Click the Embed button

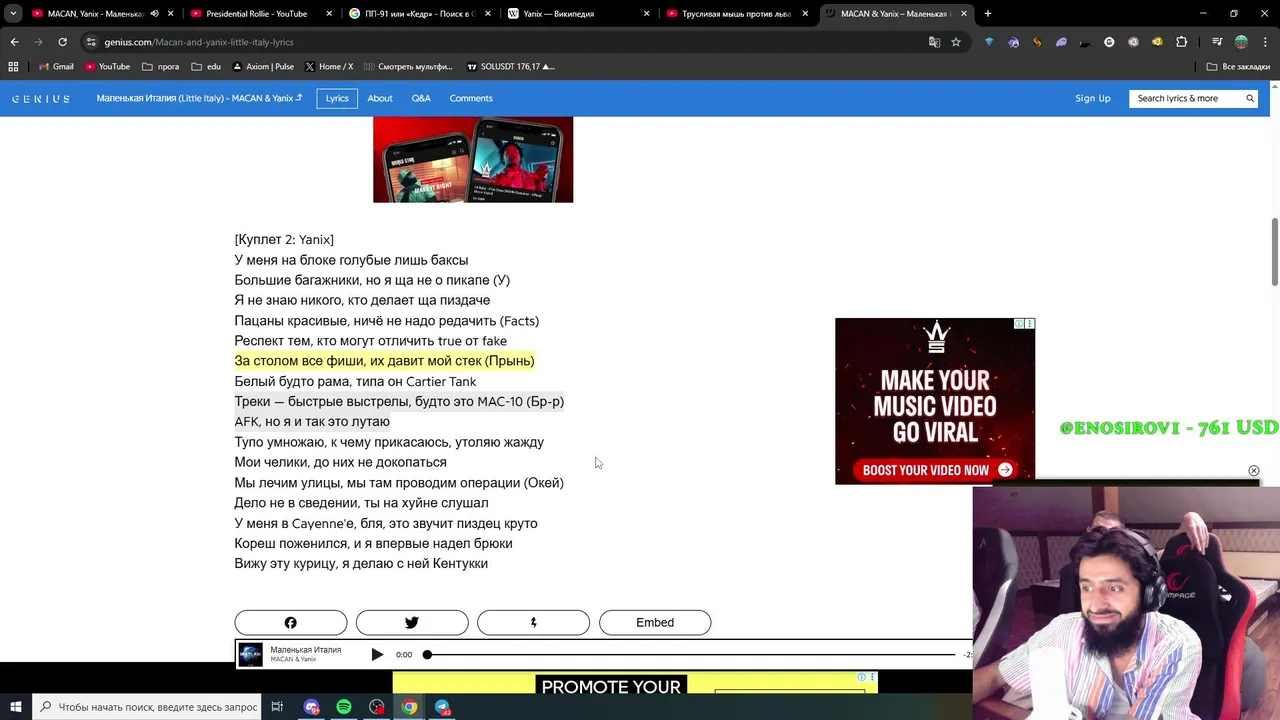coord(655,622)
